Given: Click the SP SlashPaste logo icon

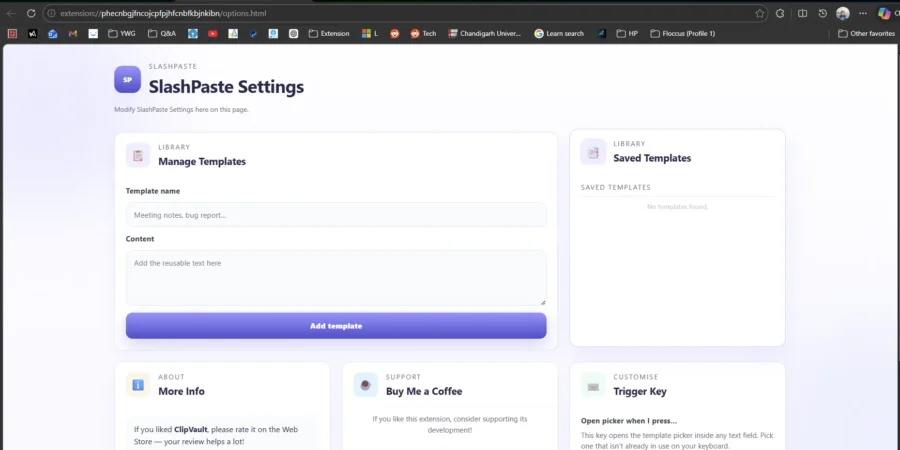Looking at the screenshot, I should 127,79.
